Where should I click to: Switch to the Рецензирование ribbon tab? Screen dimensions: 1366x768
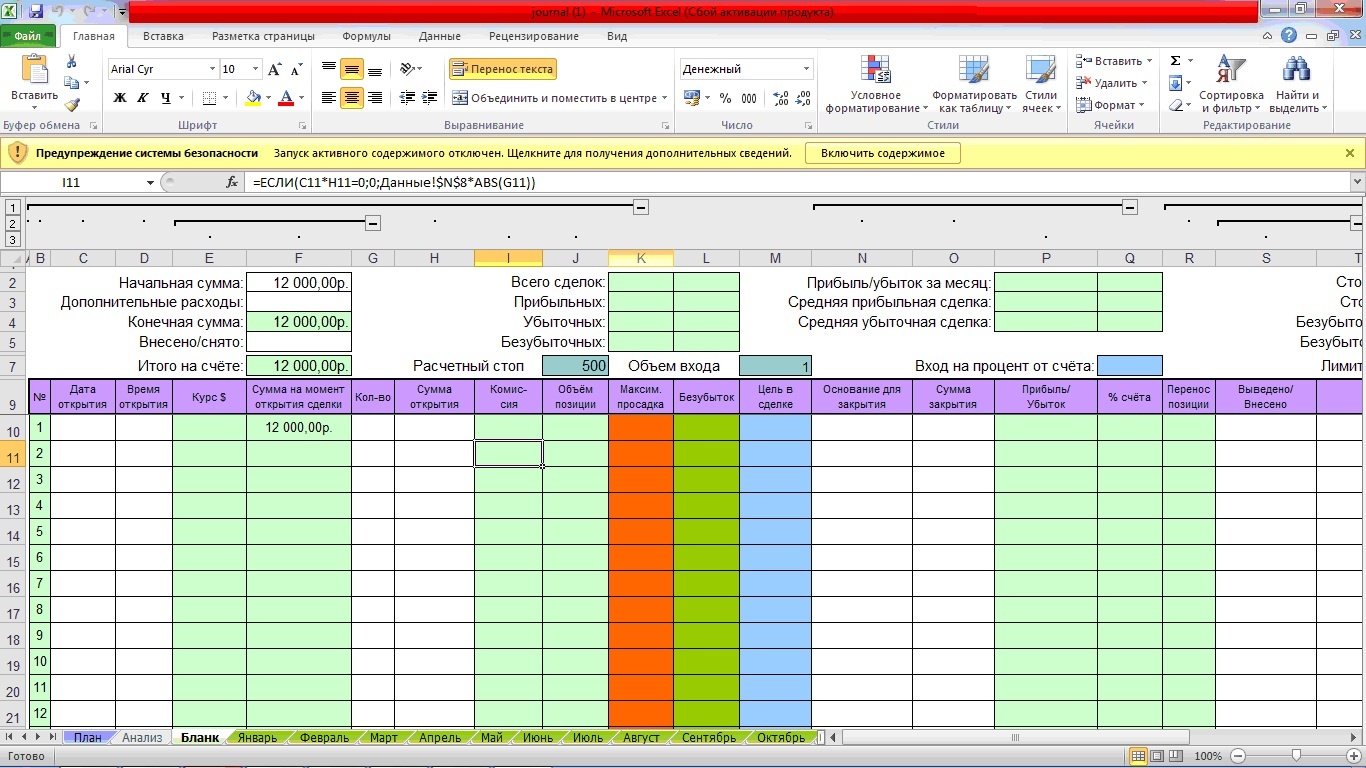click(534, 36)
